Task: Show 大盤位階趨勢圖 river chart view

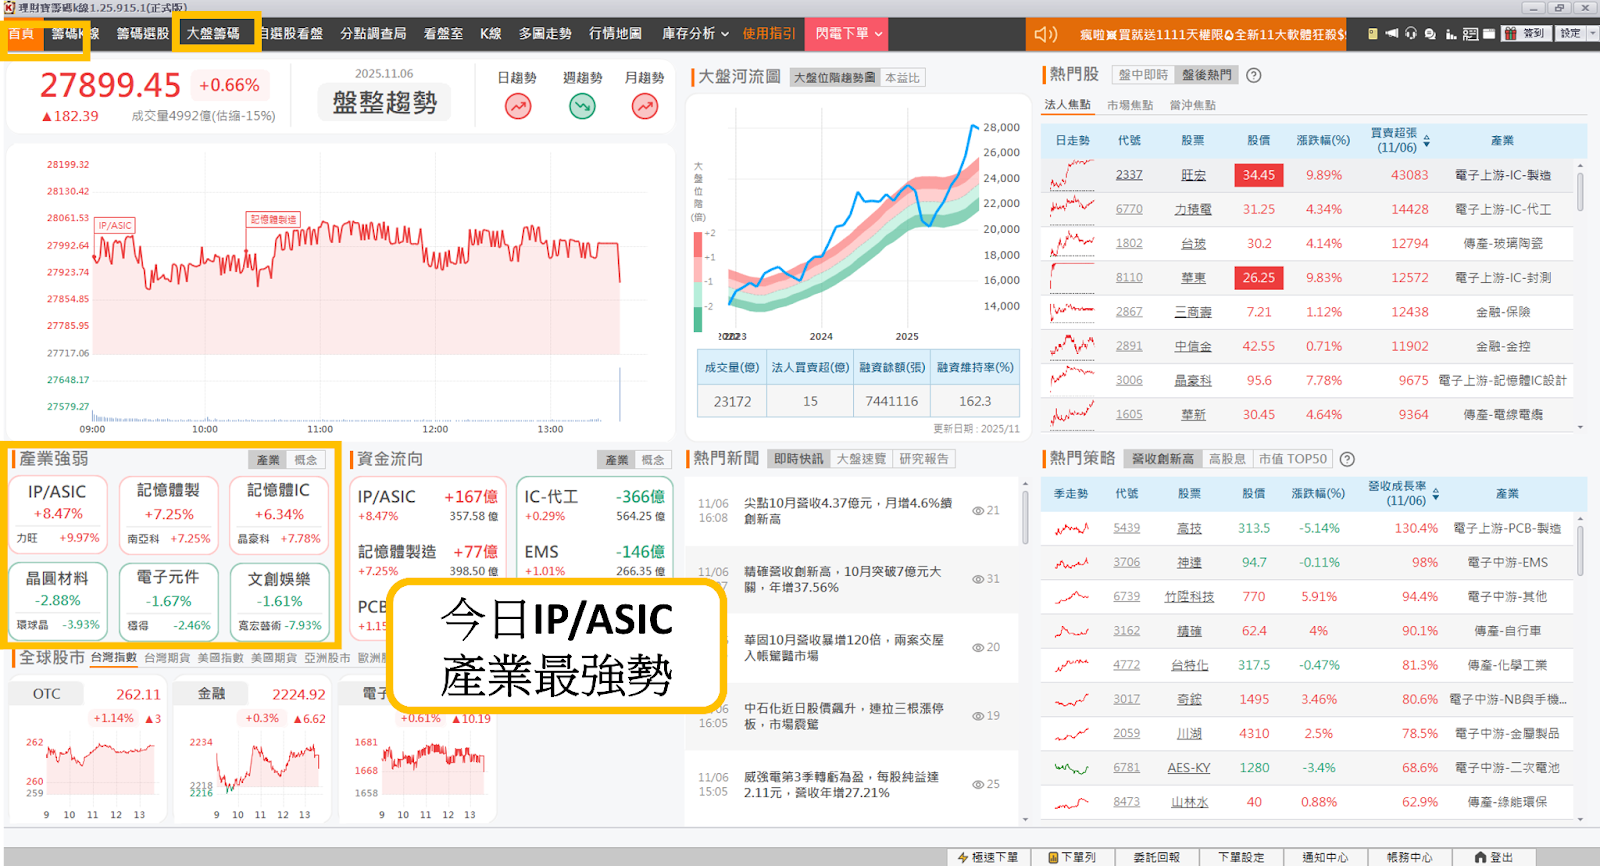Action: (834, 78)
